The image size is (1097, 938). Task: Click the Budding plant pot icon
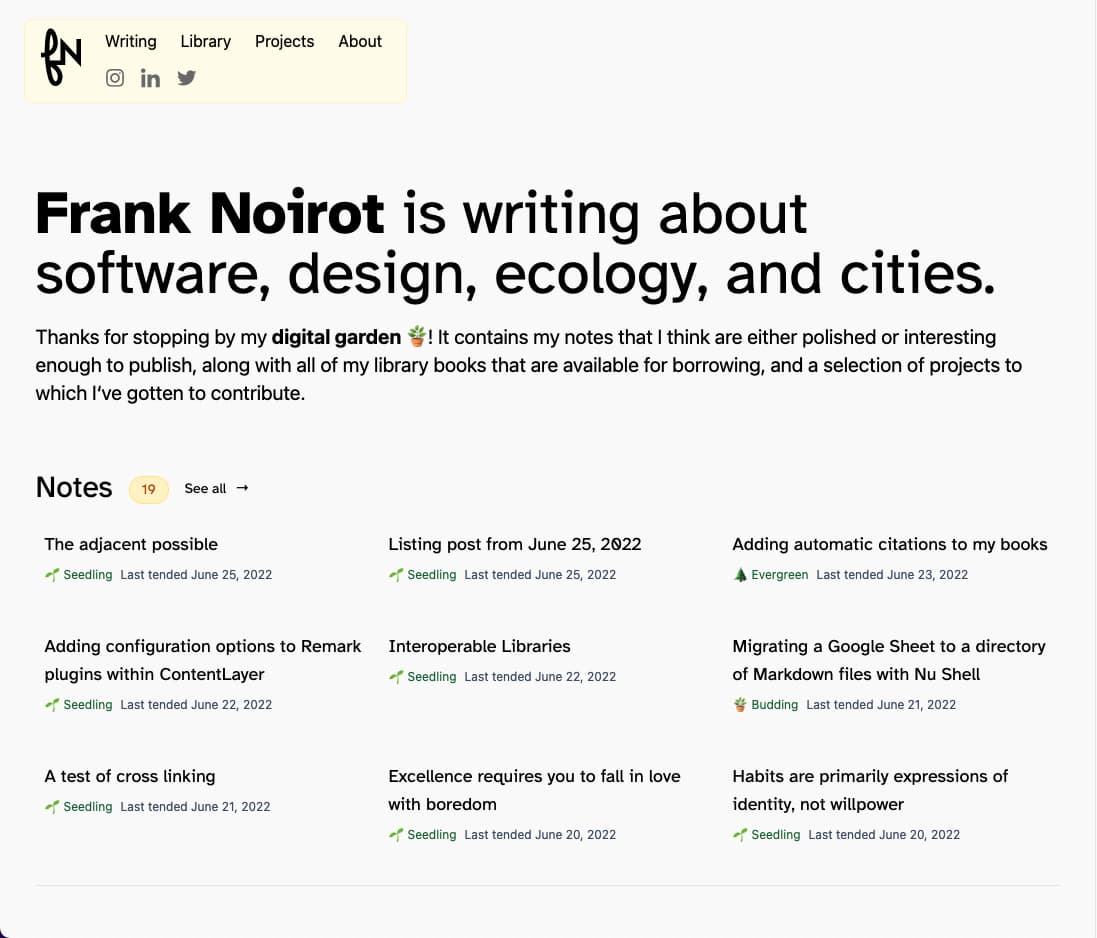coord(741,705)
